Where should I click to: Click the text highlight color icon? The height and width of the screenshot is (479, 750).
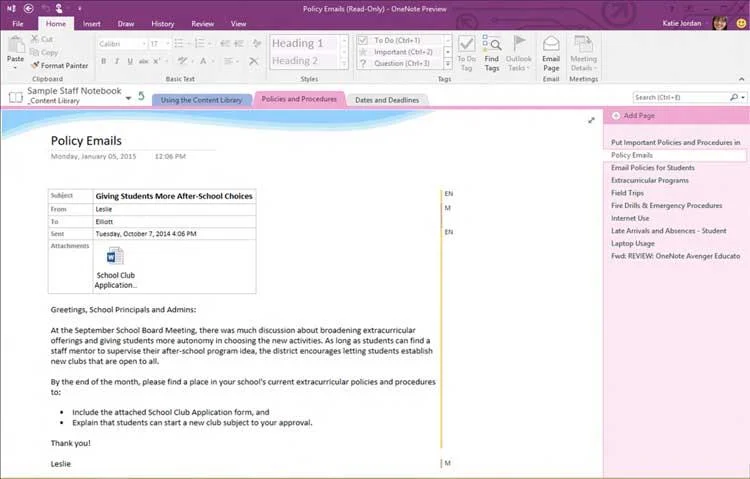click(182, 61)
